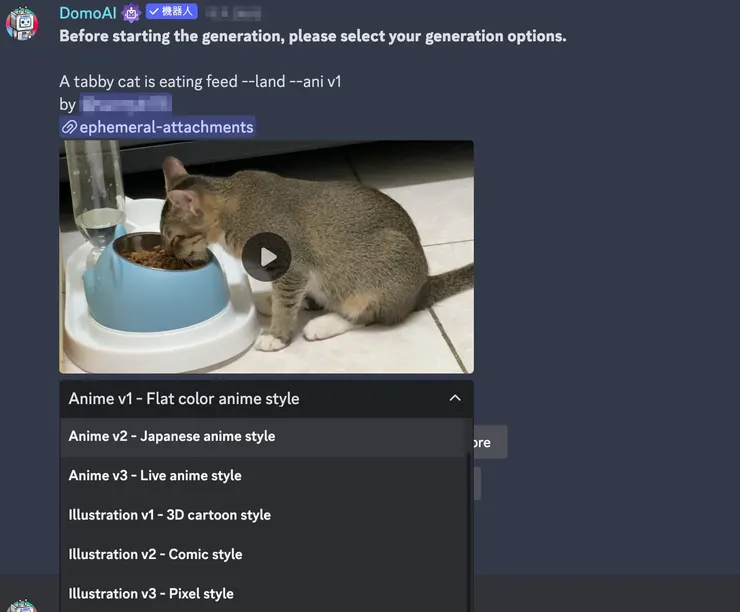Click the Anime v1 Flat color dropdown header
Image resolution: width=740 pixels, height=612 pixels.
pyautogui.click(x=266, y=399)
